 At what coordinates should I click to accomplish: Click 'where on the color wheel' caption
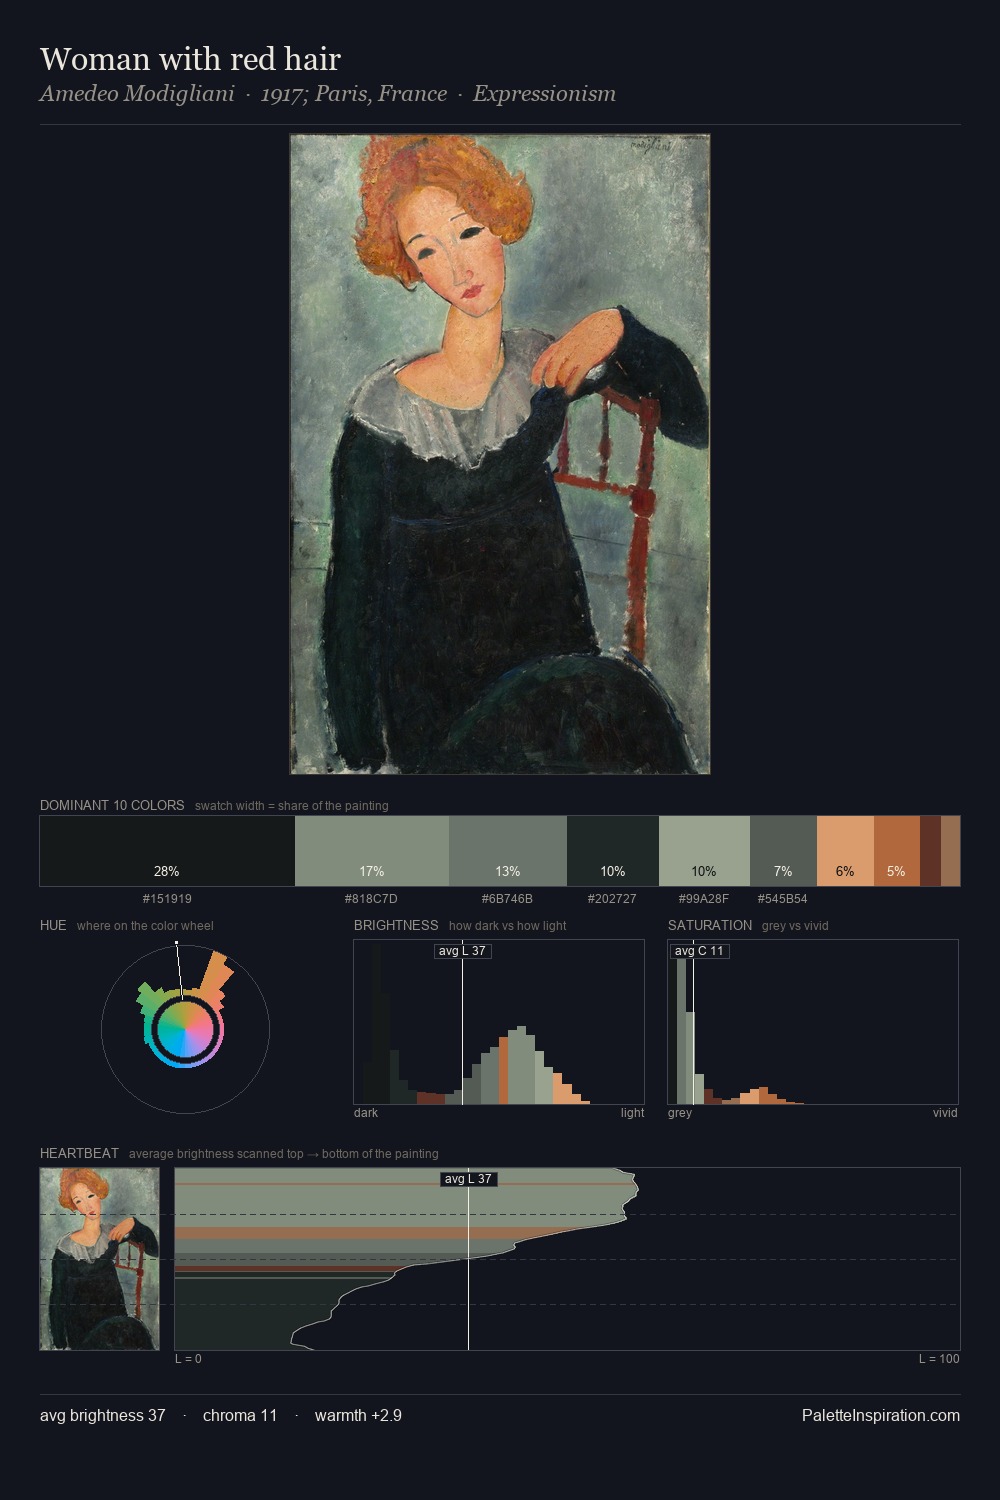click(x=145, y=926)
